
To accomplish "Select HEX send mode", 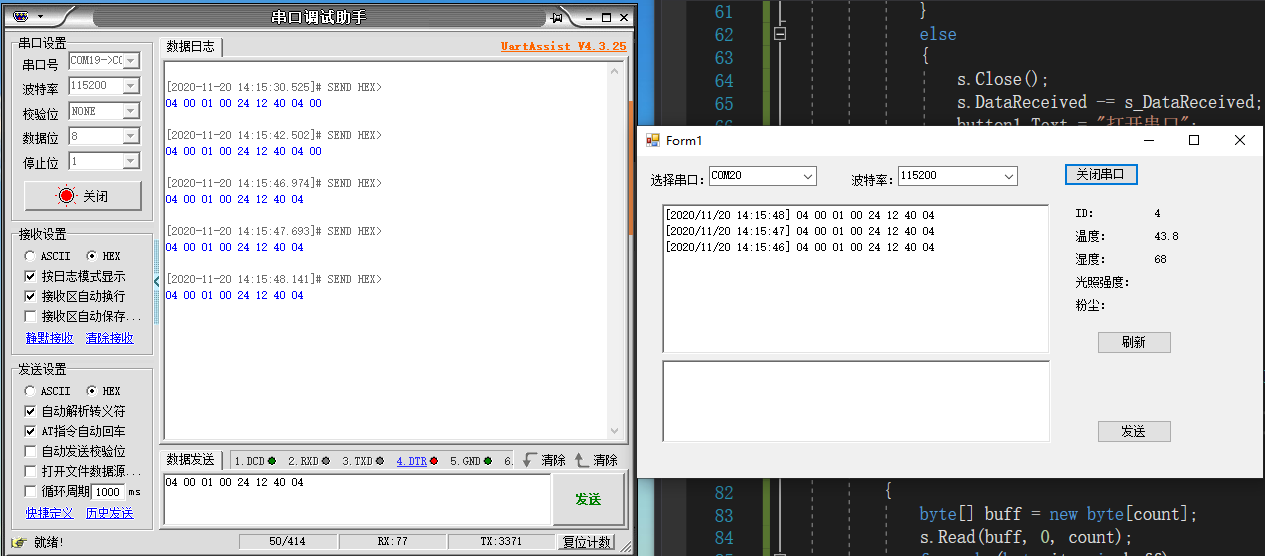I will click(x=91, y=391).
